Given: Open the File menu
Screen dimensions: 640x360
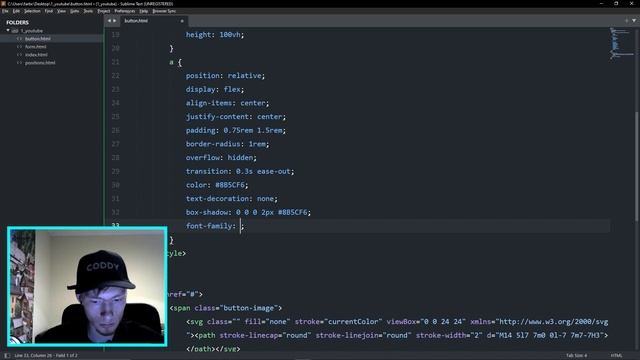Looking at the screenshot, I should point(5,11).
